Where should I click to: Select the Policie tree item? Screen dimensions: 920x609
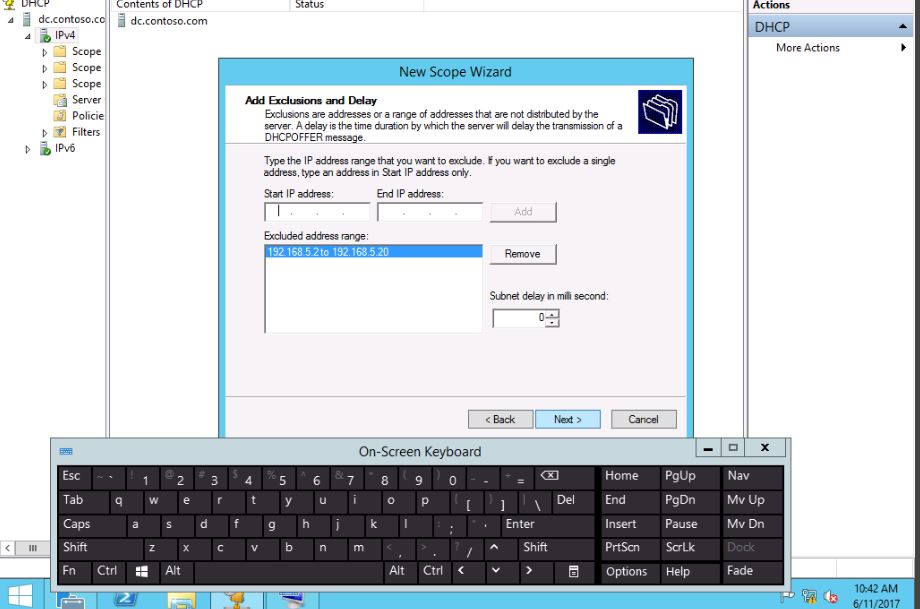point(87,116)
